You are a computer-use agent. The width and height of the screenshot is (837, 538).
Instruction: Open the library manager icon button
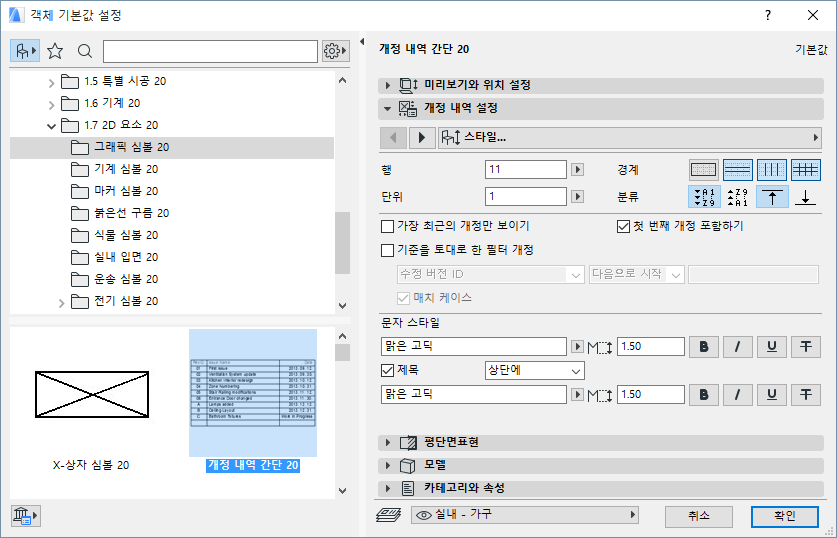click(x=26, y=516)
